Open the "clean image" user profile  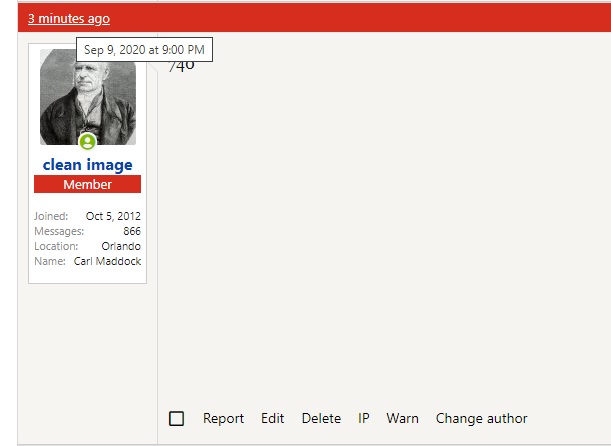pyautogui.click(x=88, y=165)
